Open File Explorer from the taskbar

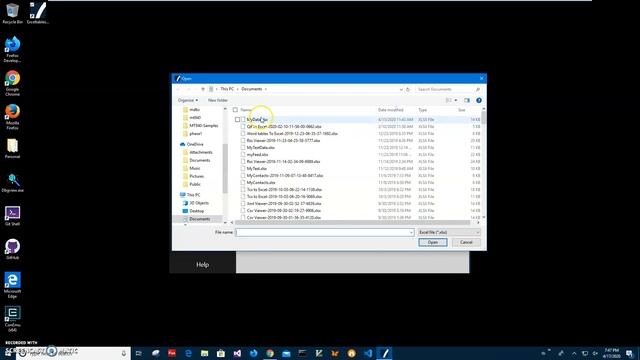point(204,353)
